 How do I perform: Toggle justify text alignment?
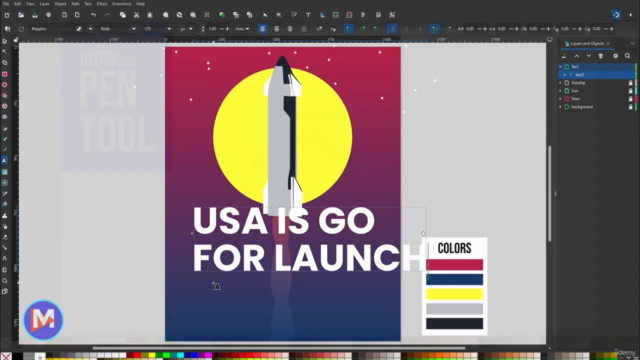coord(304,29)
